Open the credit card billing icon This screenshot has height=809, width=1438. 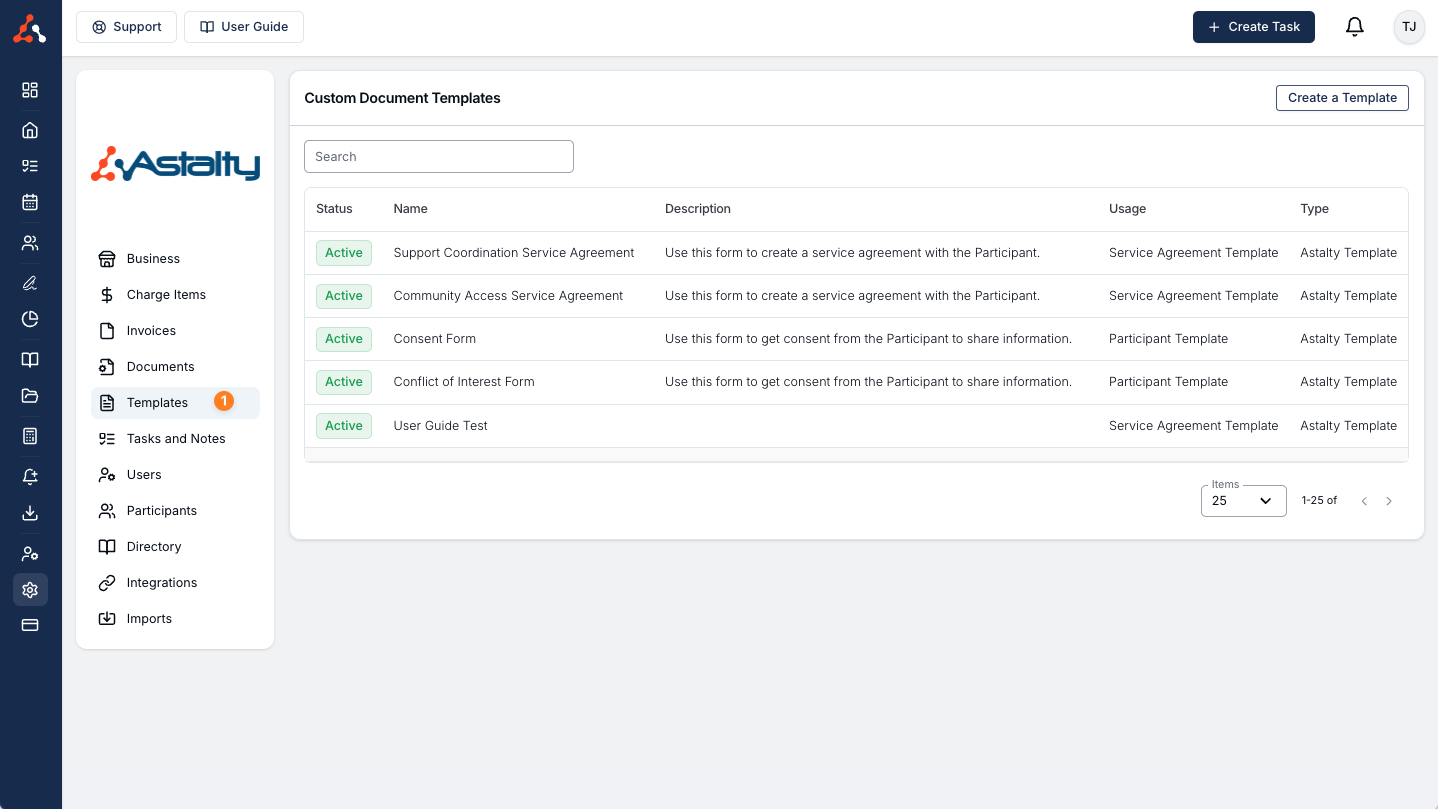[x=30, y=625]
